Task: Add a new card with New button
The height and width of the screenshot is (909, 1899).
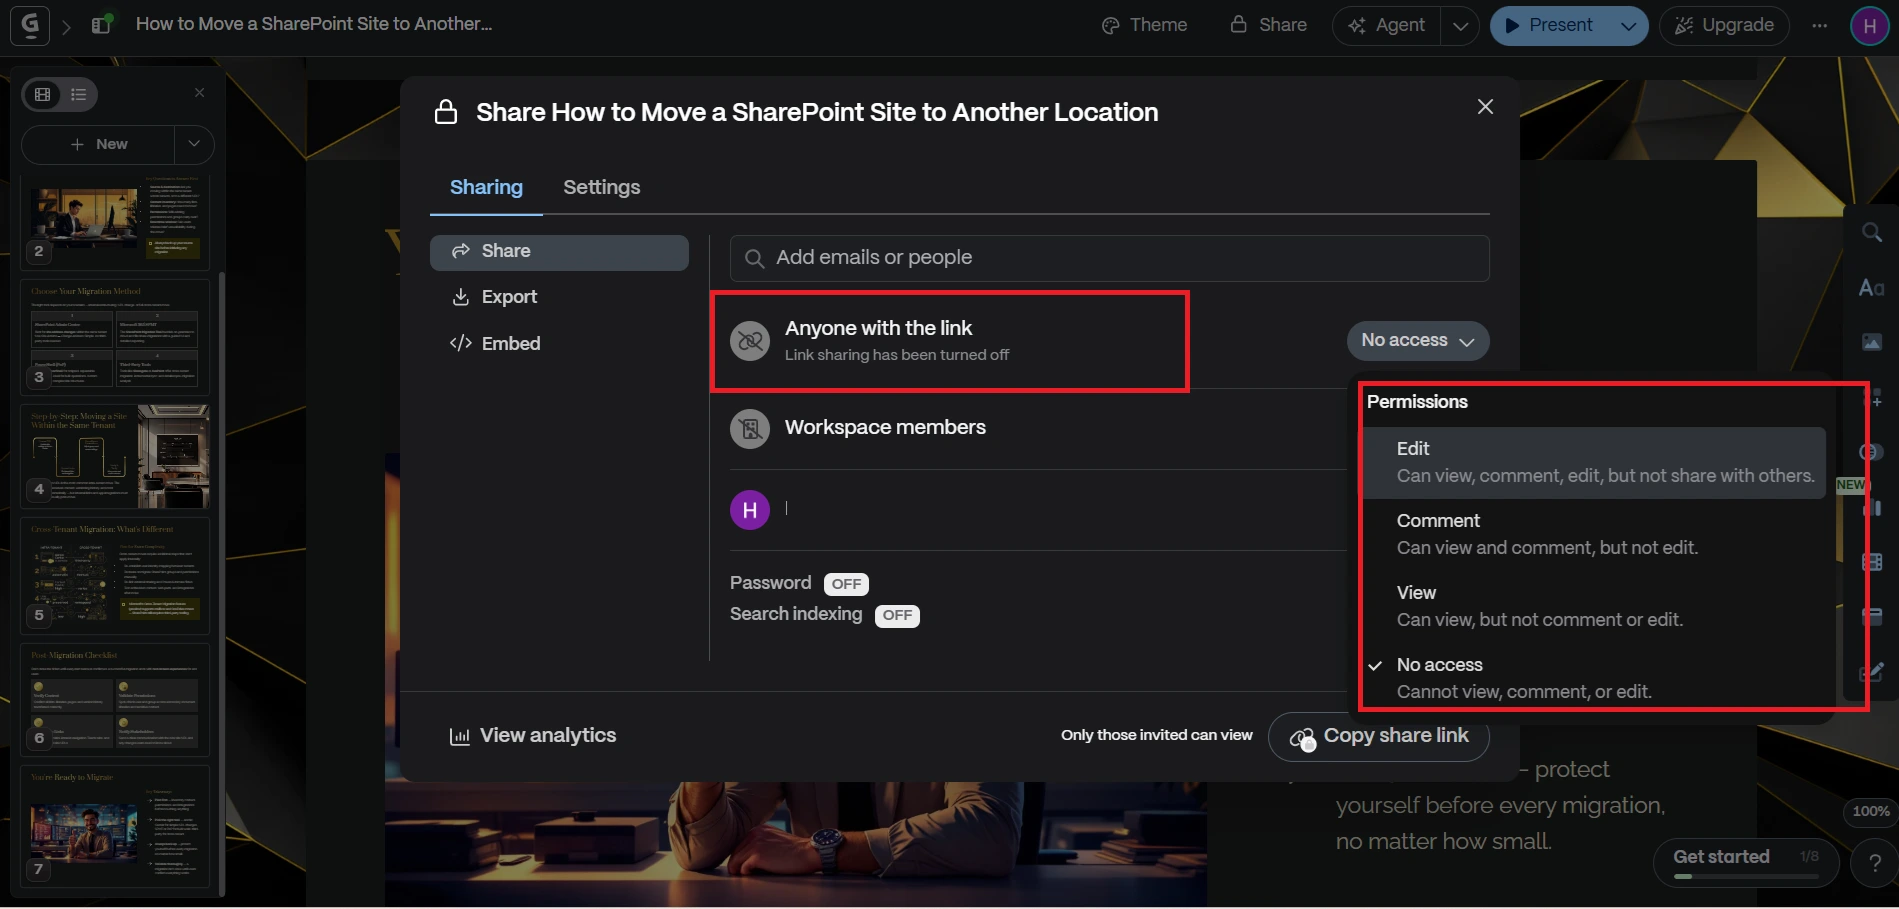Action: (x=99, y=144)
